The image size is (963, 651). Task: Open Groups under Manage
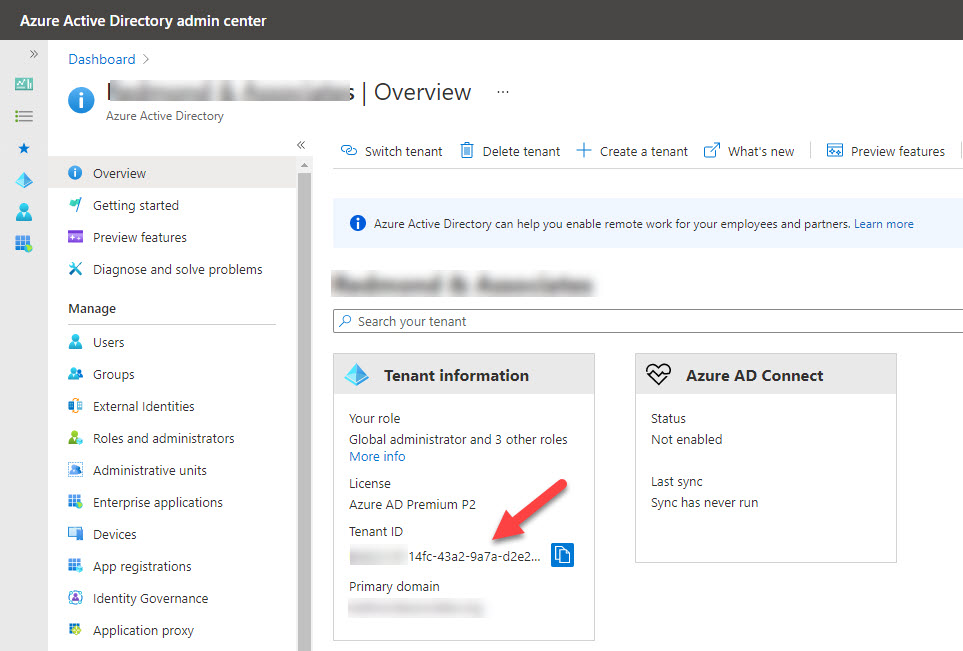click(114, 374)
